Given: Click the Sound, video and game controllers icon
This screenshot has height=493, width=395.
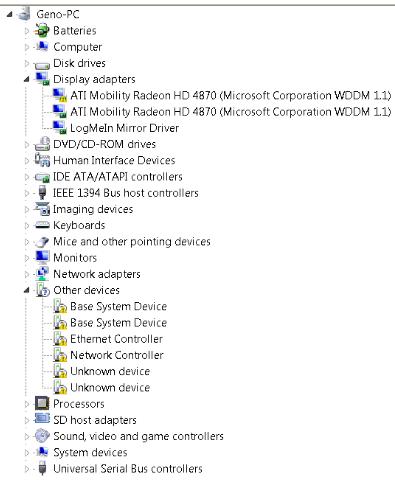Looking at the screenshot, I should pyautogui.click(x=42, y=436).
